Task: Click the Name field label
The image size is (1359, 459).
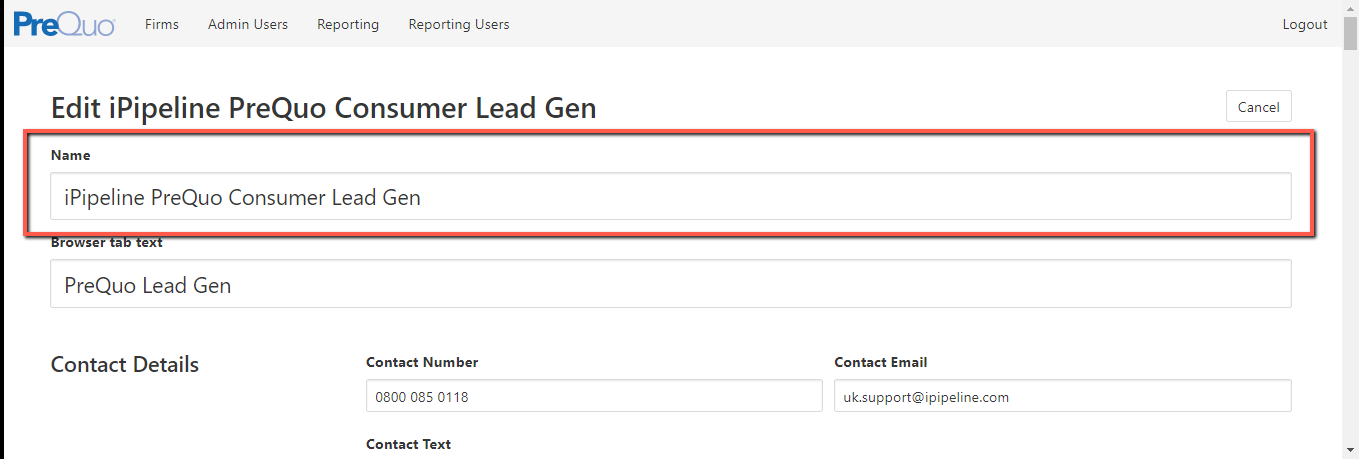Action: tap(70, 156)
